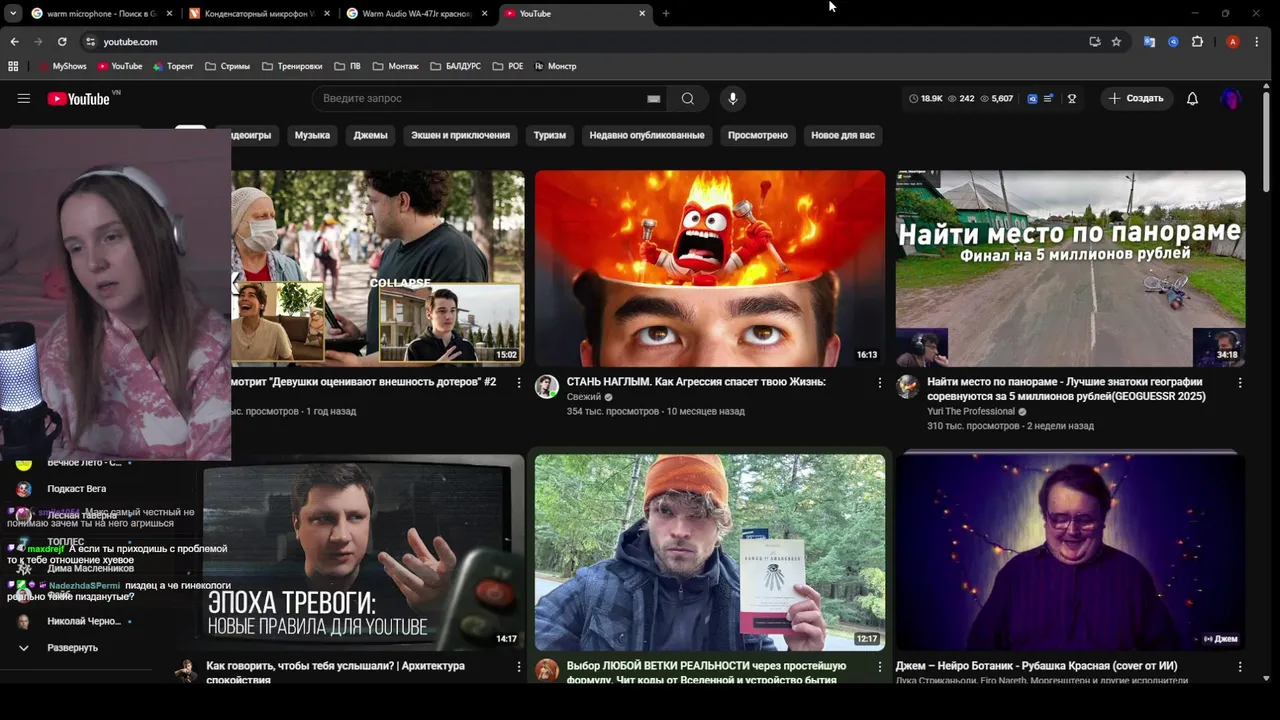Open notifications bell
Viewport: 1280px width, 720px height.
click(x=1192, y=98)
